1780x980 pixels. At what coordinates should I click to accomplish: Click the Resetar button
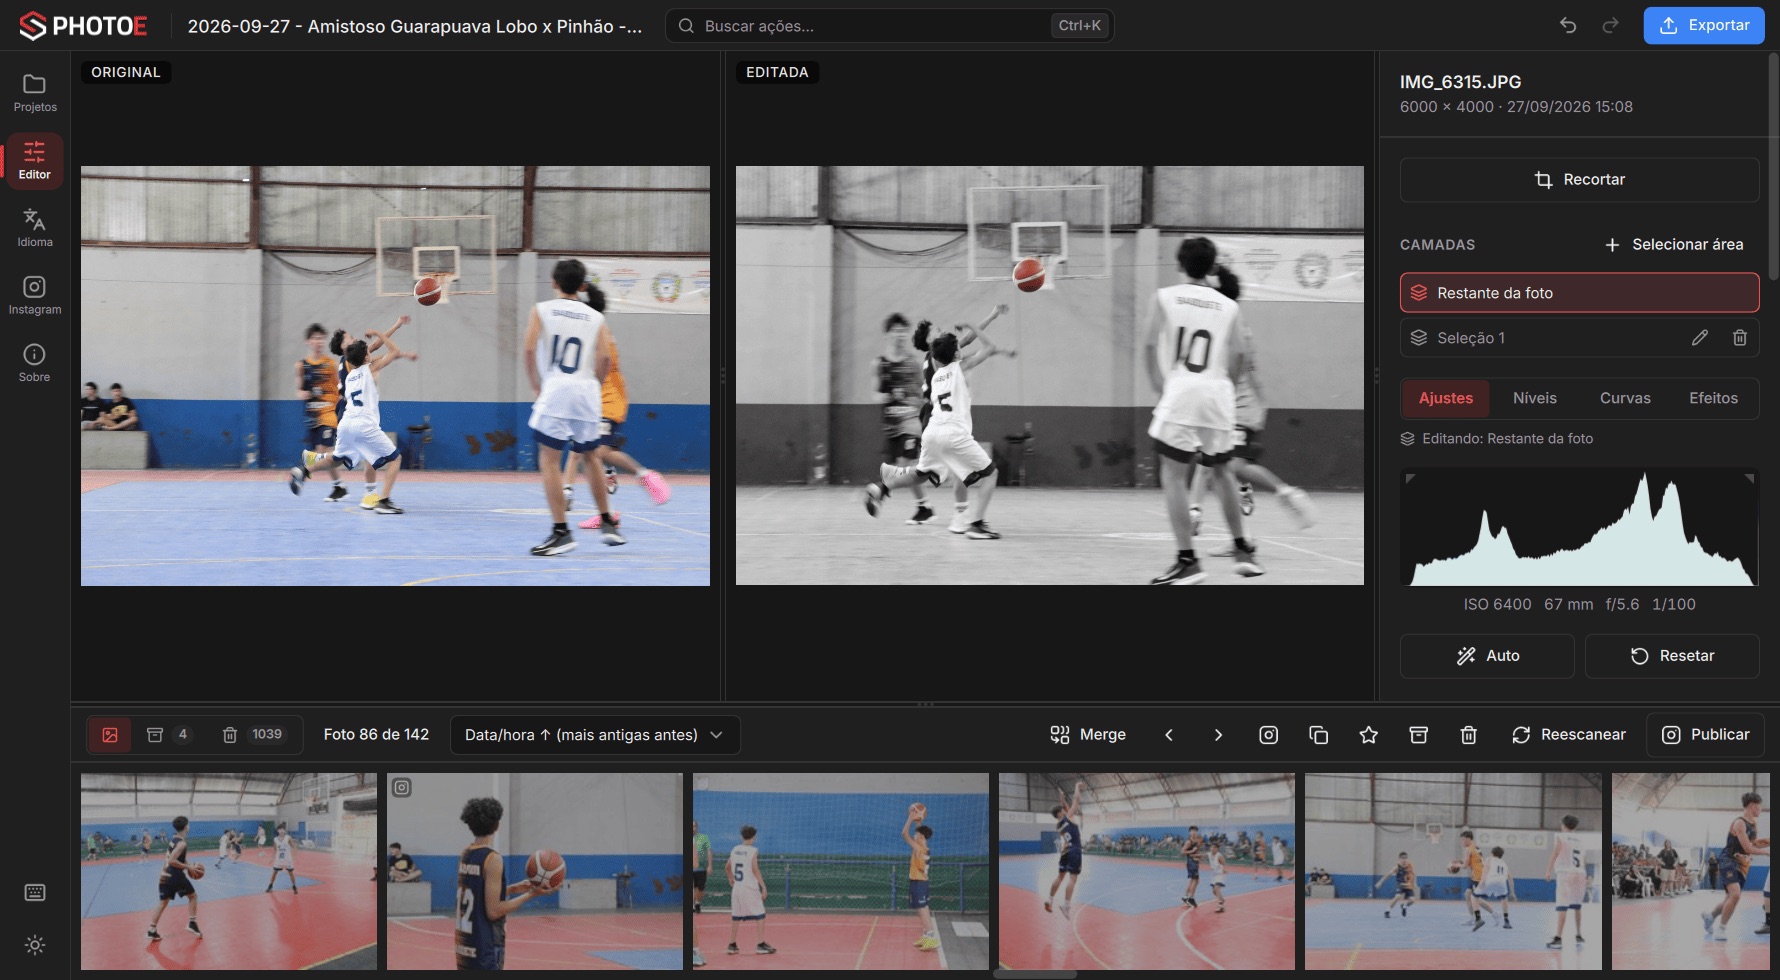point(1672,656)
